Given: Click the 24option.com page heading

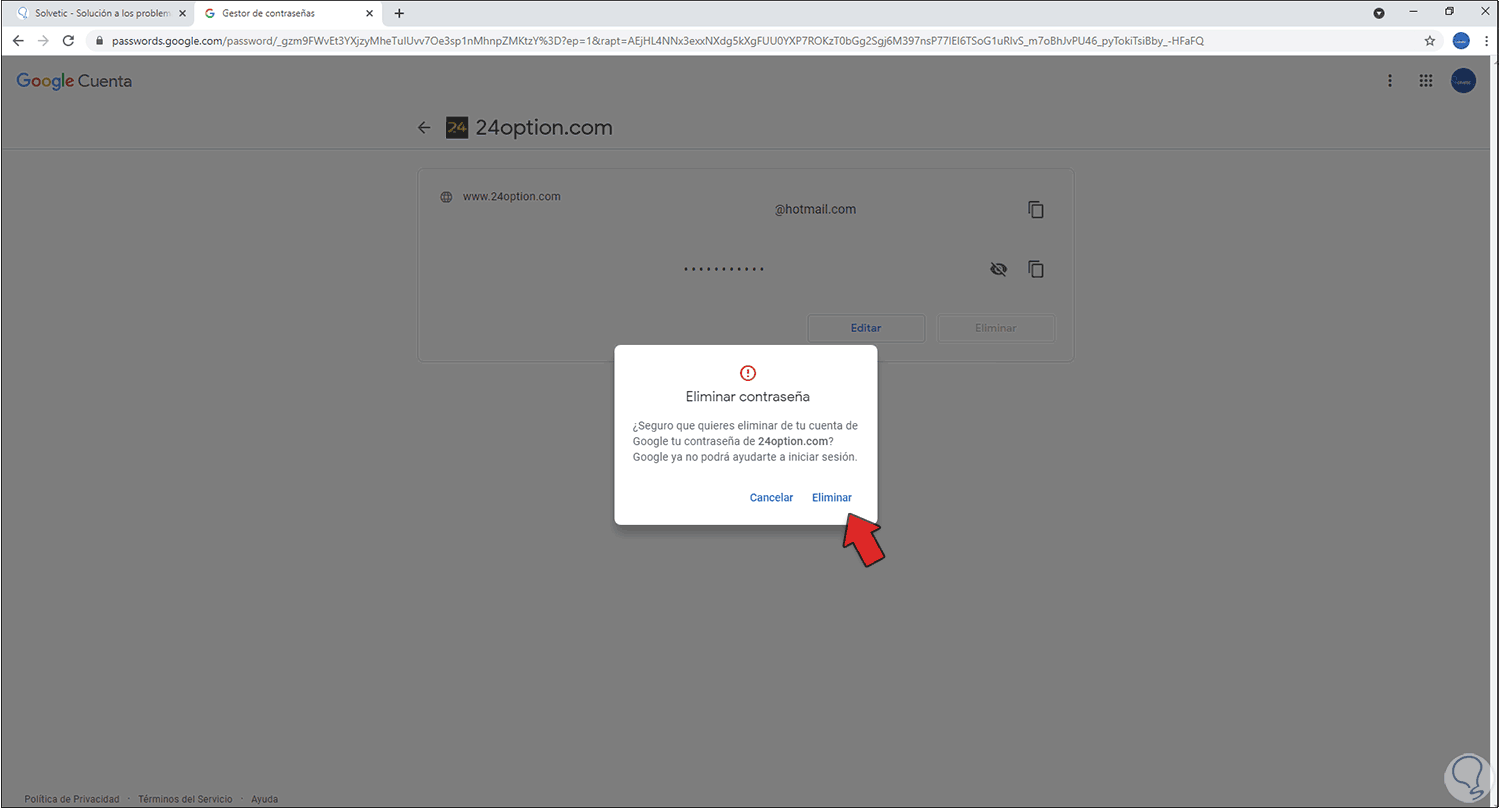Looking at the screenshot, I should [x=544, y=128].
